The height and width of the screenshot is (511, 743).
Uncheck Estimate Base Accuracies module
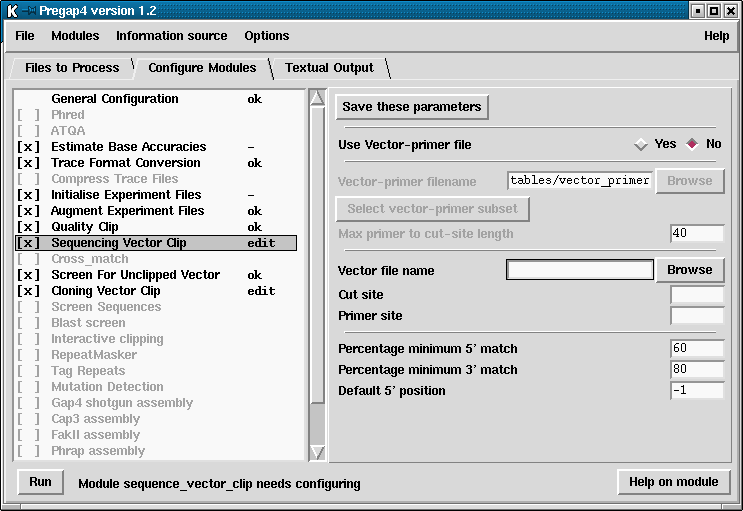(x=29, y=147)
